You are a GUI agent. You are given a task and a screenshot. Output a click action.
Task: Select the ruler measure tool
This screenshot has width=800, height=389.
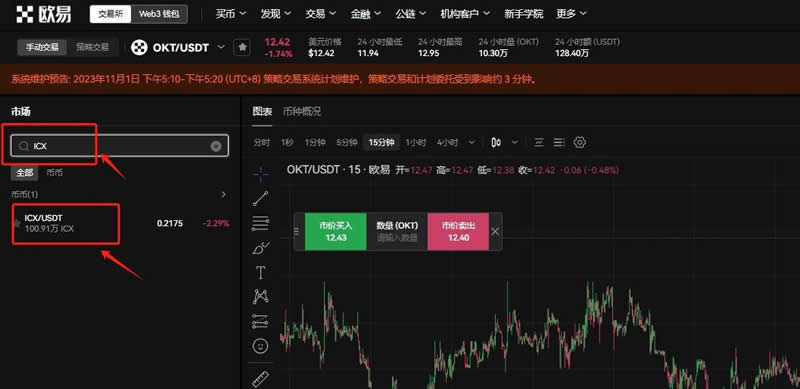click(261, 379)
